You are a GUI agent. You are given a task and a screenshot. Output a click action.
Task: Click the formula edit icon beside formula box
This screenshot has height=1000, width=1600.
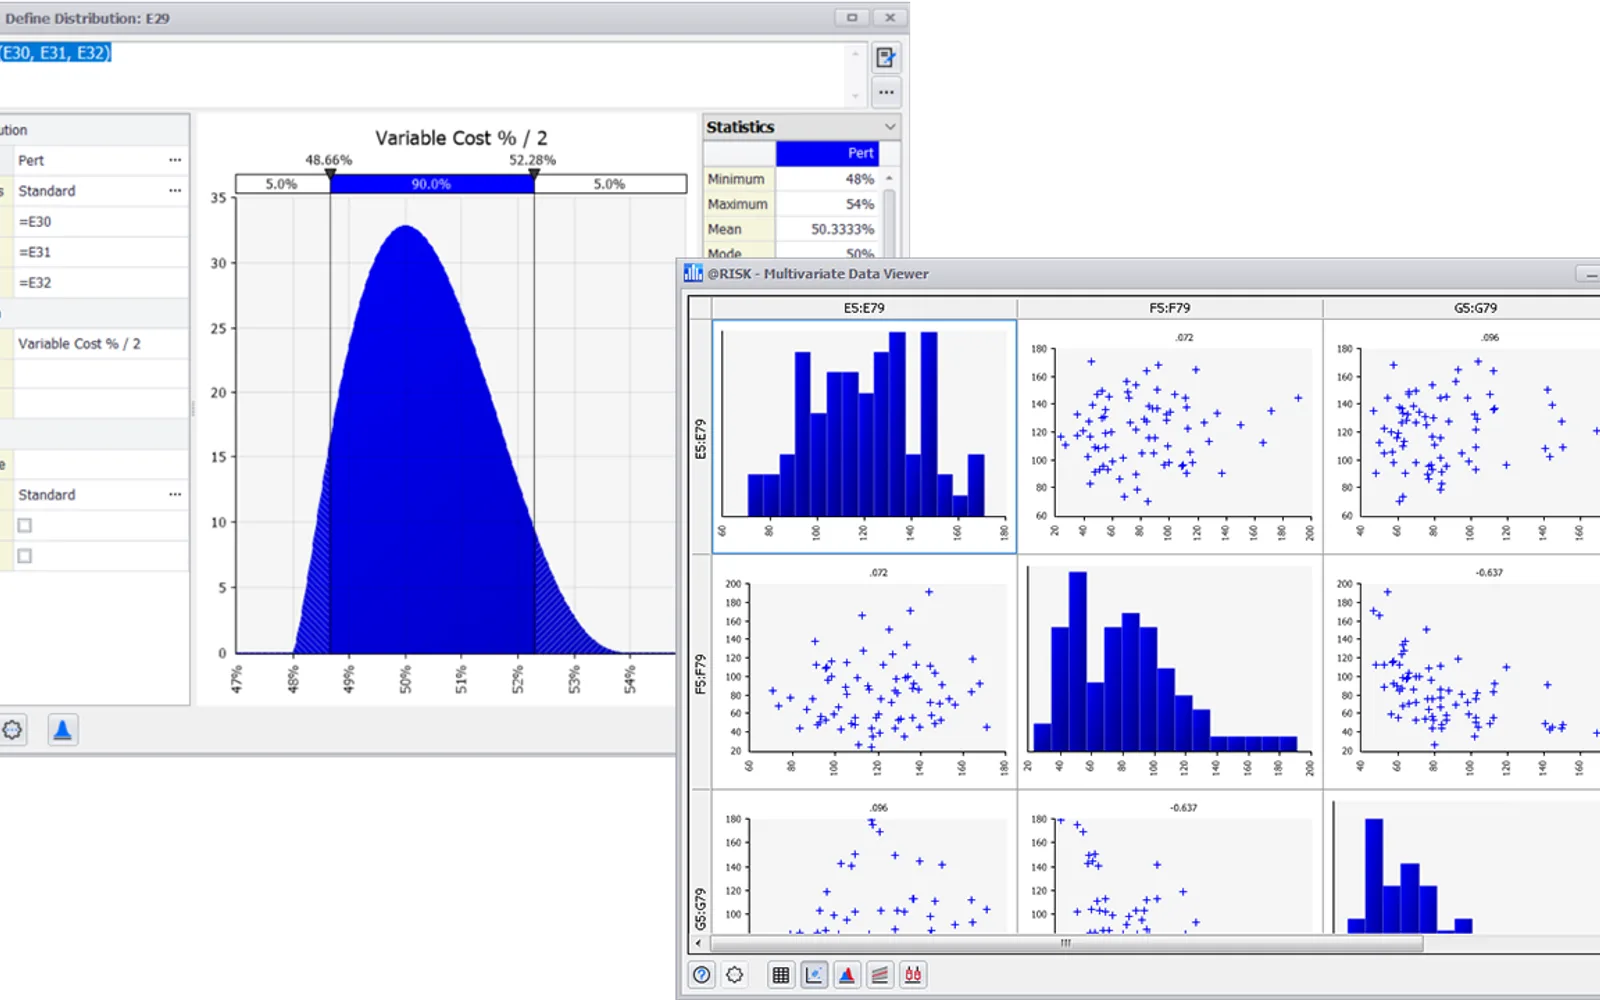(886, 58)
